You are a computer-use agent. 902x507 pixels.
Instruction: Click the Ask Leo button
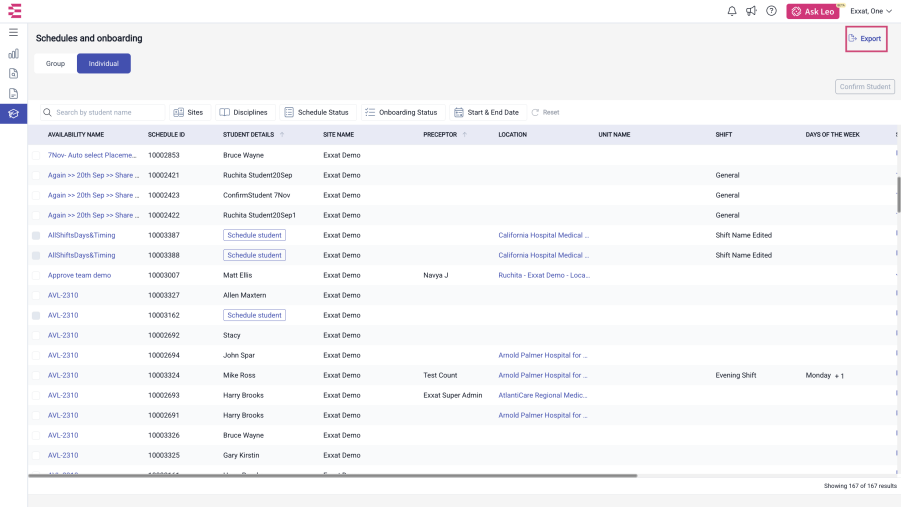click(x=813, y=12)
